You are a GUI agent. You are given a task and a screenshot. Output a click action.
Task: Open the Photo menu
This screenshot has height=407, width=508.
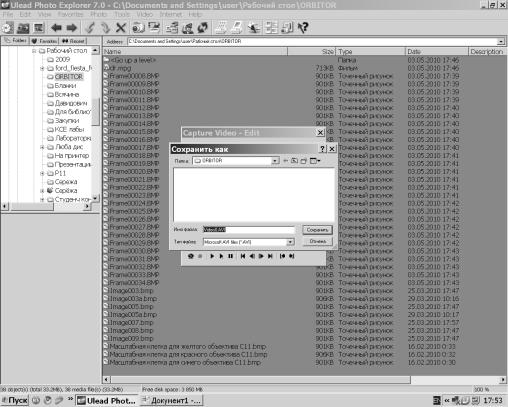point(99,14)
